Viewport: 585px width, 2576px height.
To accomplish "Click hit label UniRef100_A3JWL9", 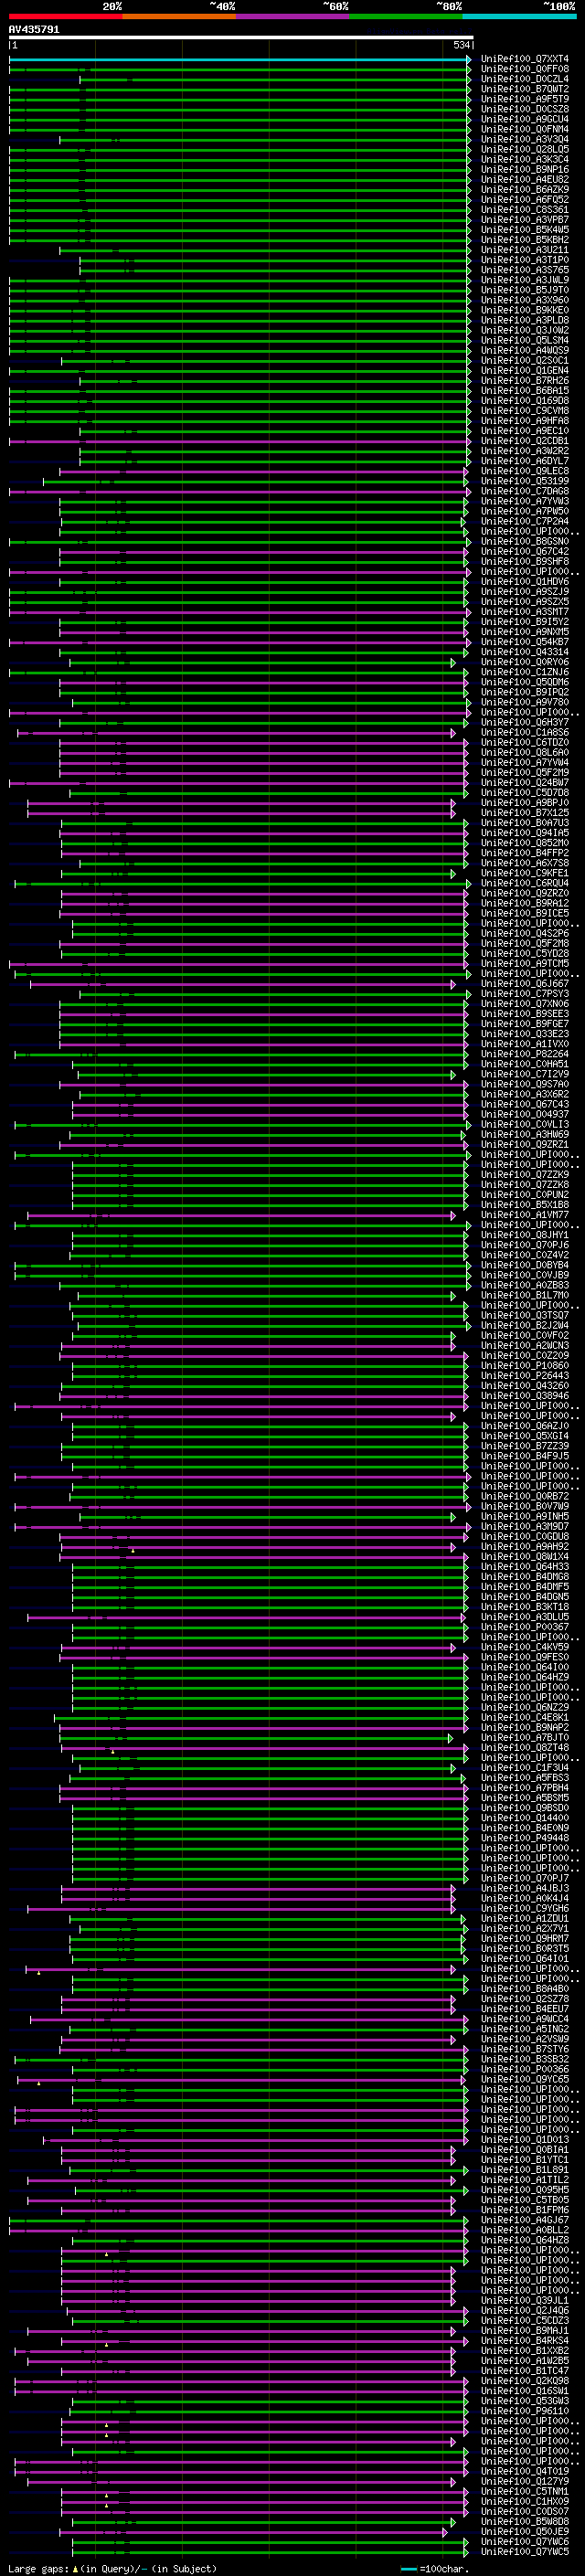I will pos(525,280).
